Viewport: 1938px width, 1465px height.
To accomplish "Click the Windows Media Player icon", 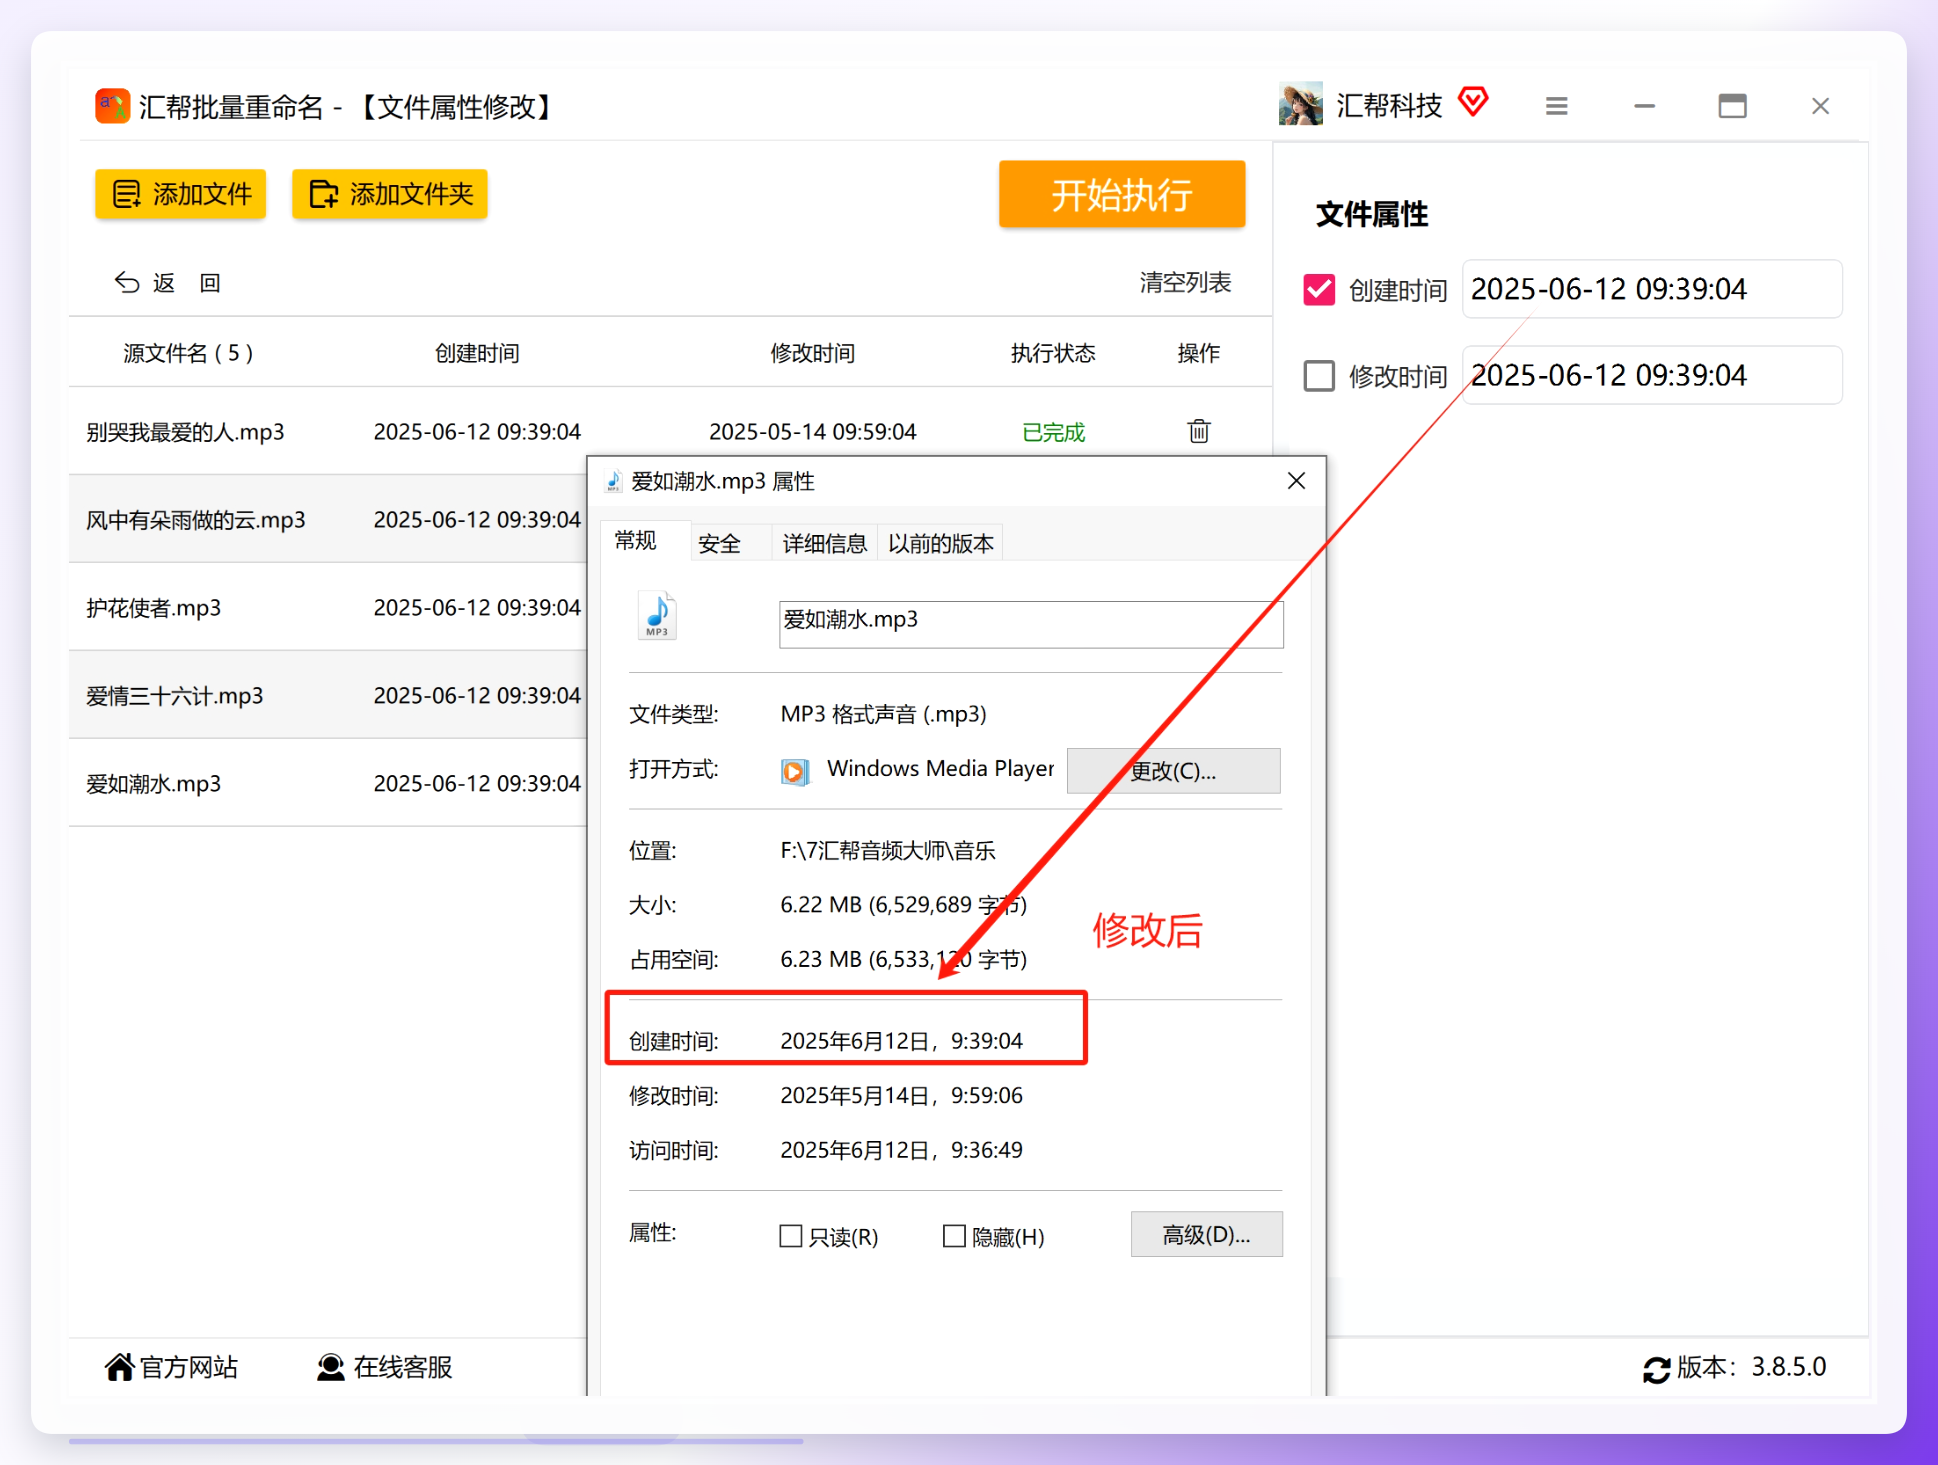I will [x=795, y=771].
